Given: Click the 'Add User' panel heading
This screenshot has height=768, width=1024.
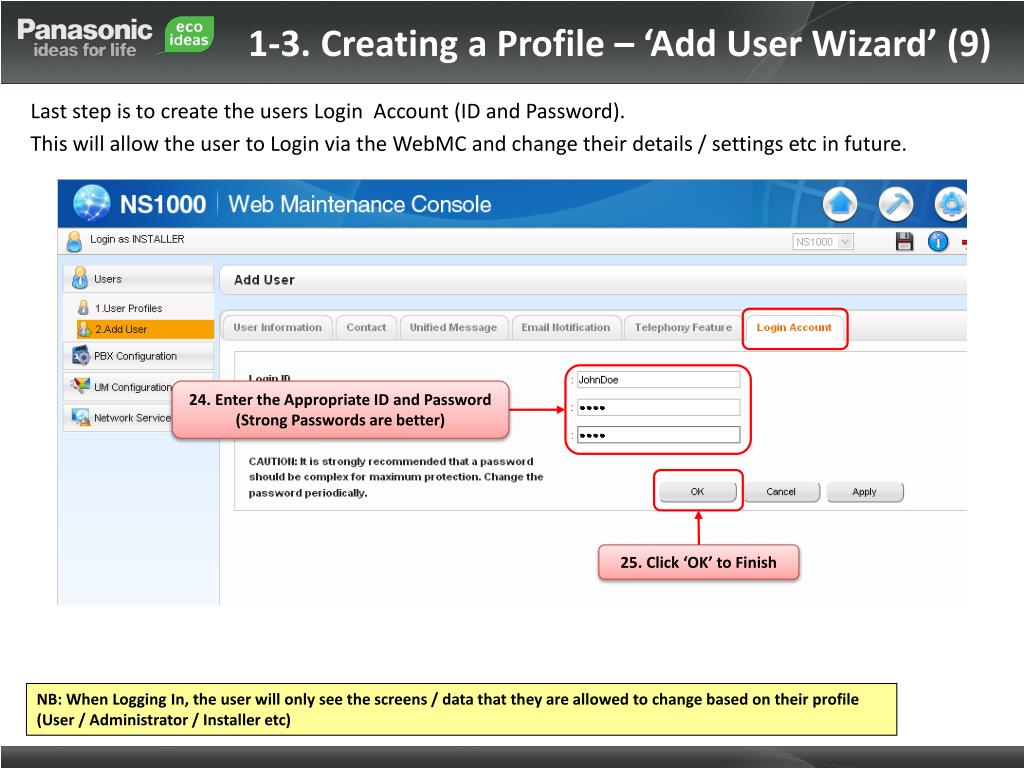Looking at the screenshot, I should (264, 280).
